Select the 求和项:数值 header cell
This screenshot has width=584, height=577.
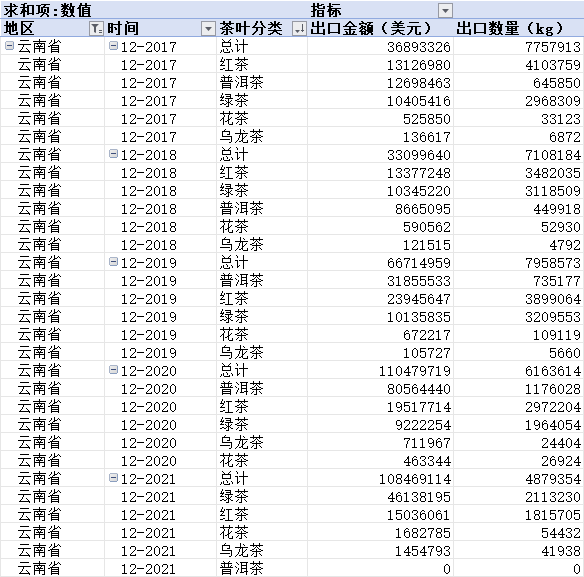(x=47, y=10)
